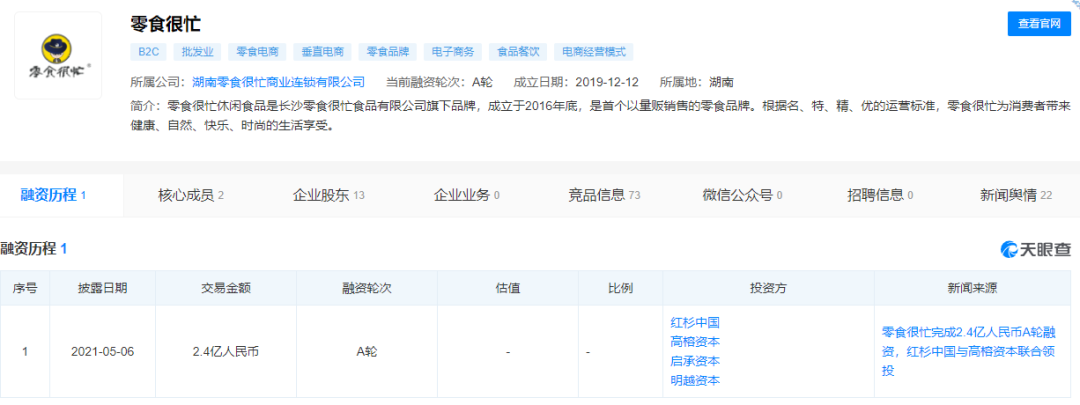Open investor link 高榕资本
Viewport: 1080px width, 405px height.
coord(695,342)
